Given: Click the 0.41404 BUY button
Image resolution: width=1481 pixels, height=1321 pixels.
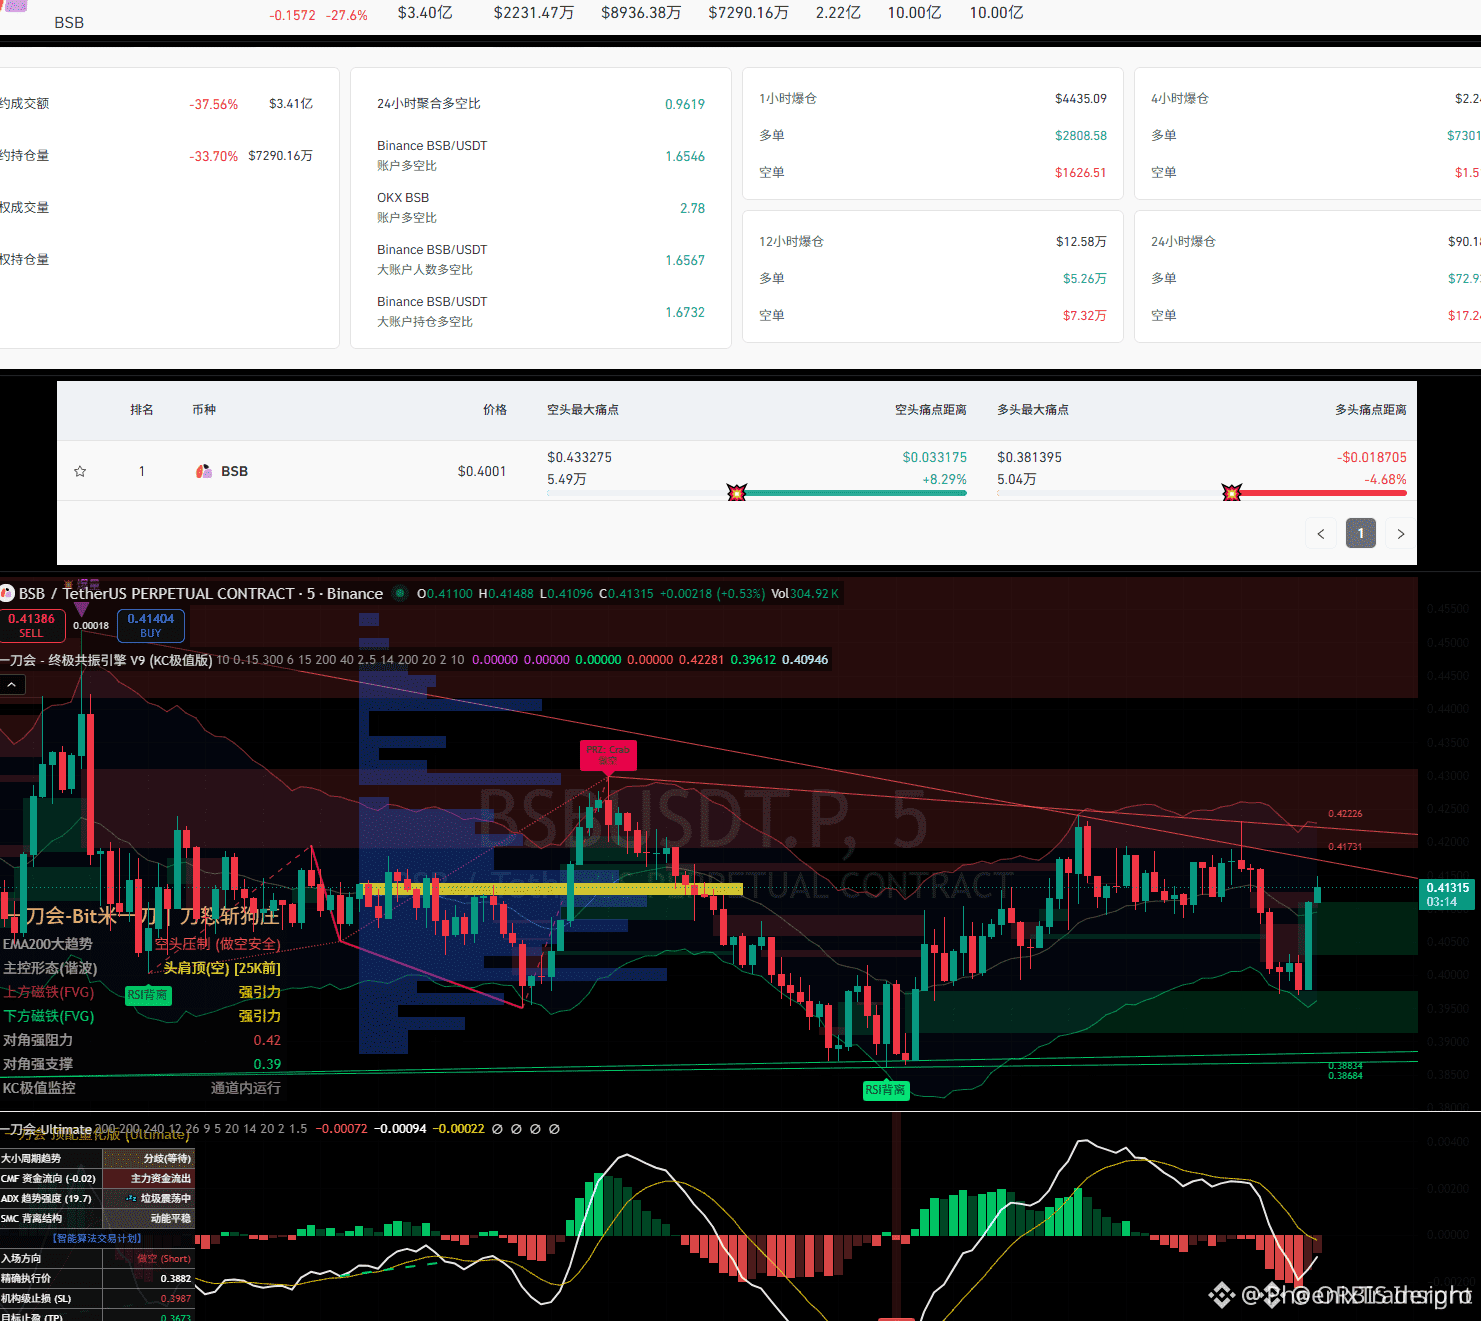Looking at the screenshot, I should click(151, 625).
